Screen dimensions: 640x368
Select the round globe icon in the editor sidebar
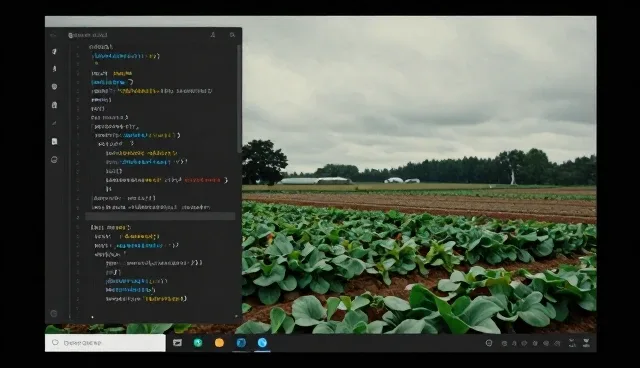click(x=54, y=86)
